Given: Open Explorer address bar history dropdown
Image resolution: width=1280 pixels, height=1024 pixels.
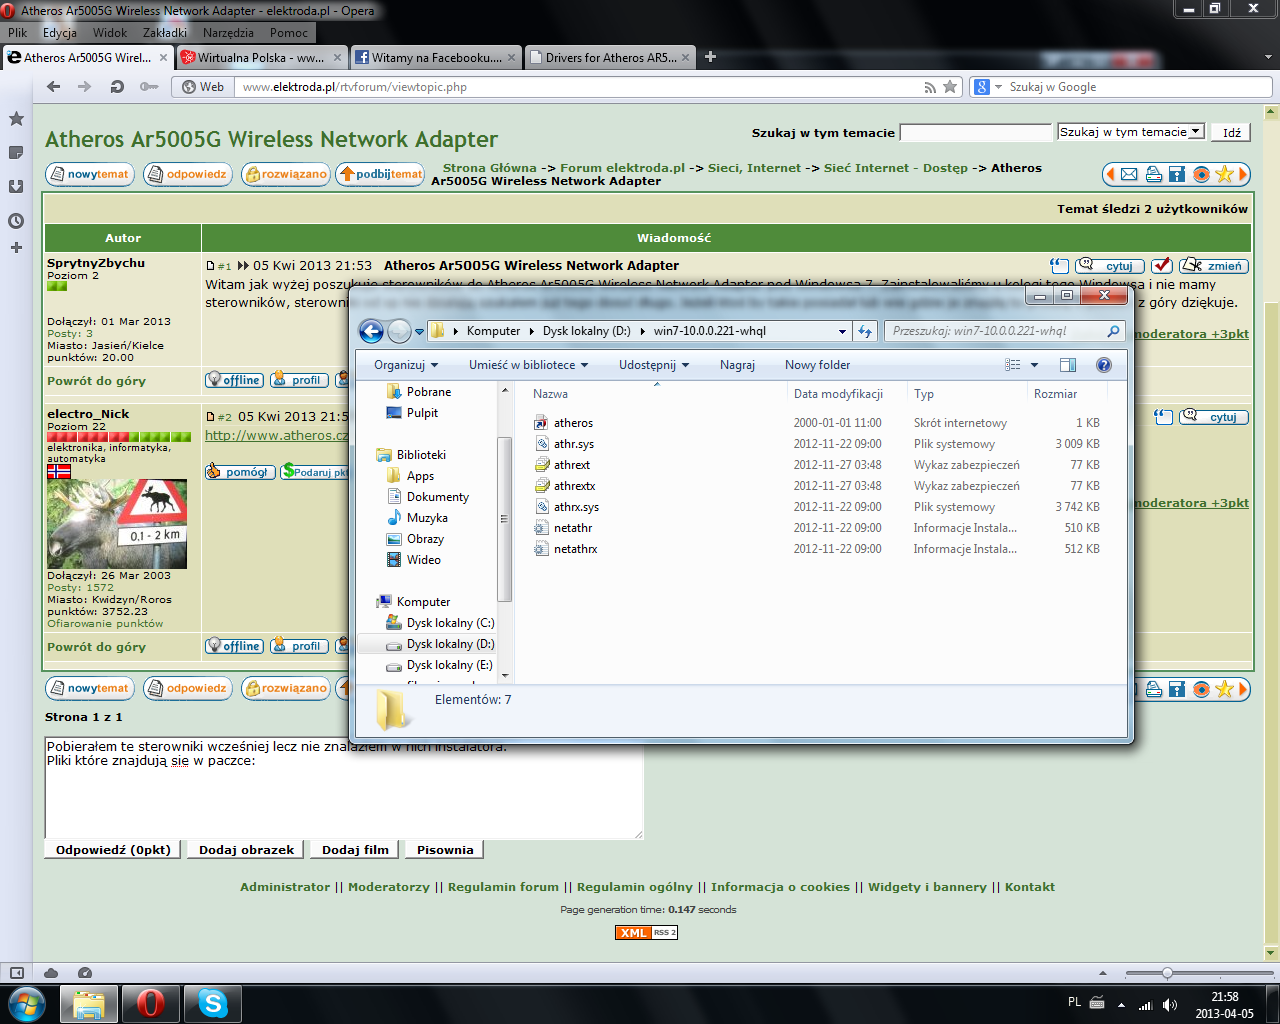Looking at the screenshot, I should 843,331.
